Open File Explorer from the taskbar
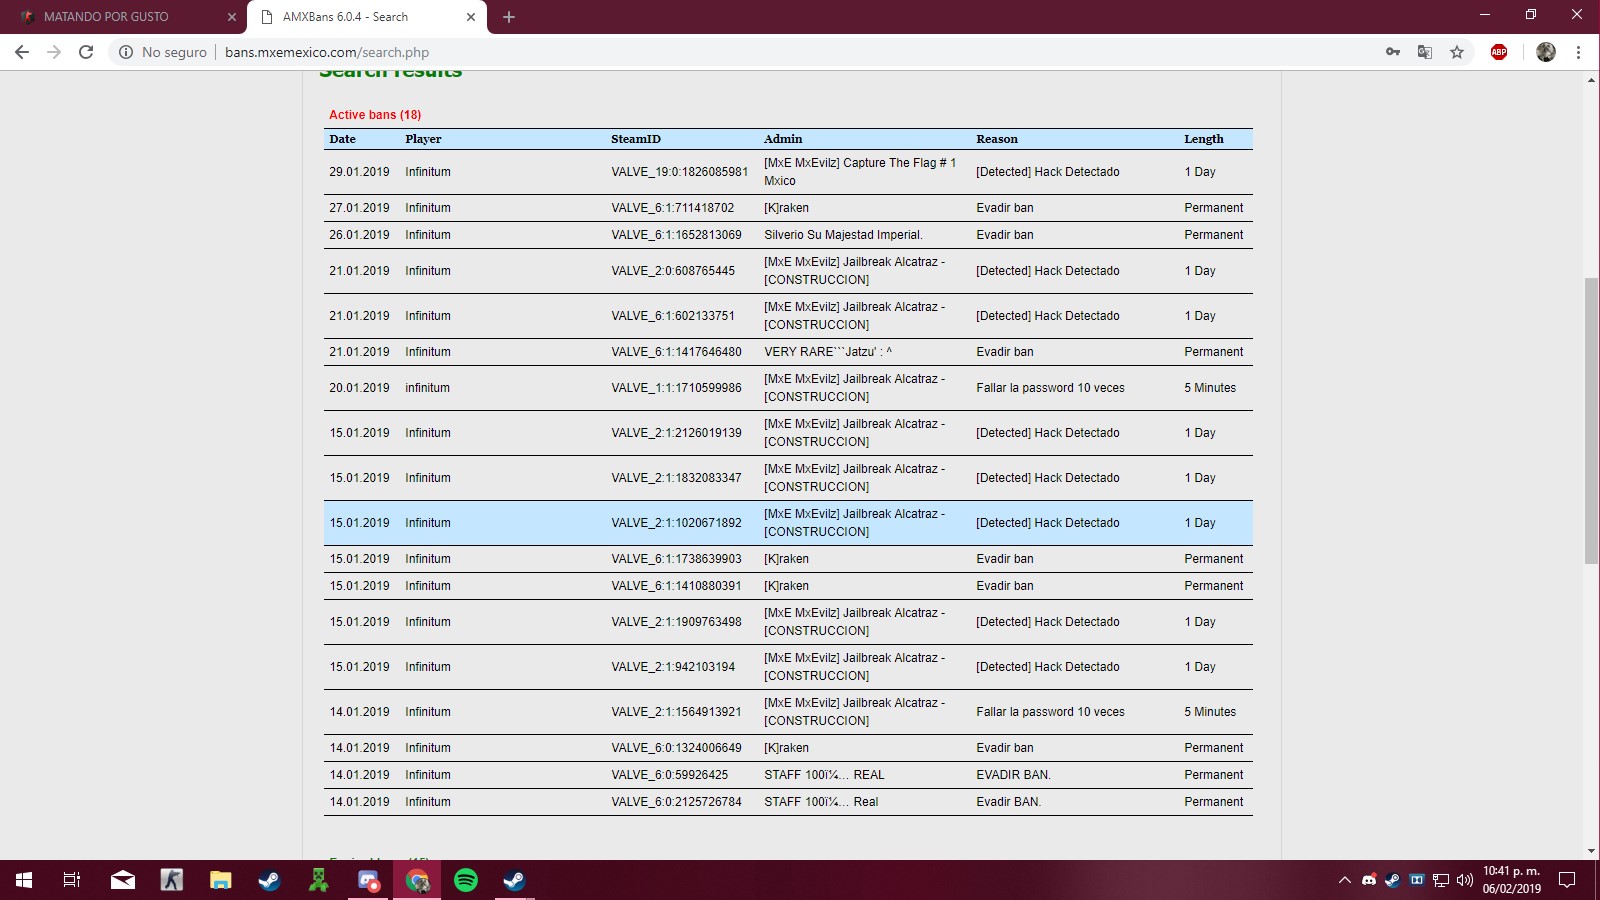Image resolution: width=1600 pixels, height=900 pixels. click(221, 880)
